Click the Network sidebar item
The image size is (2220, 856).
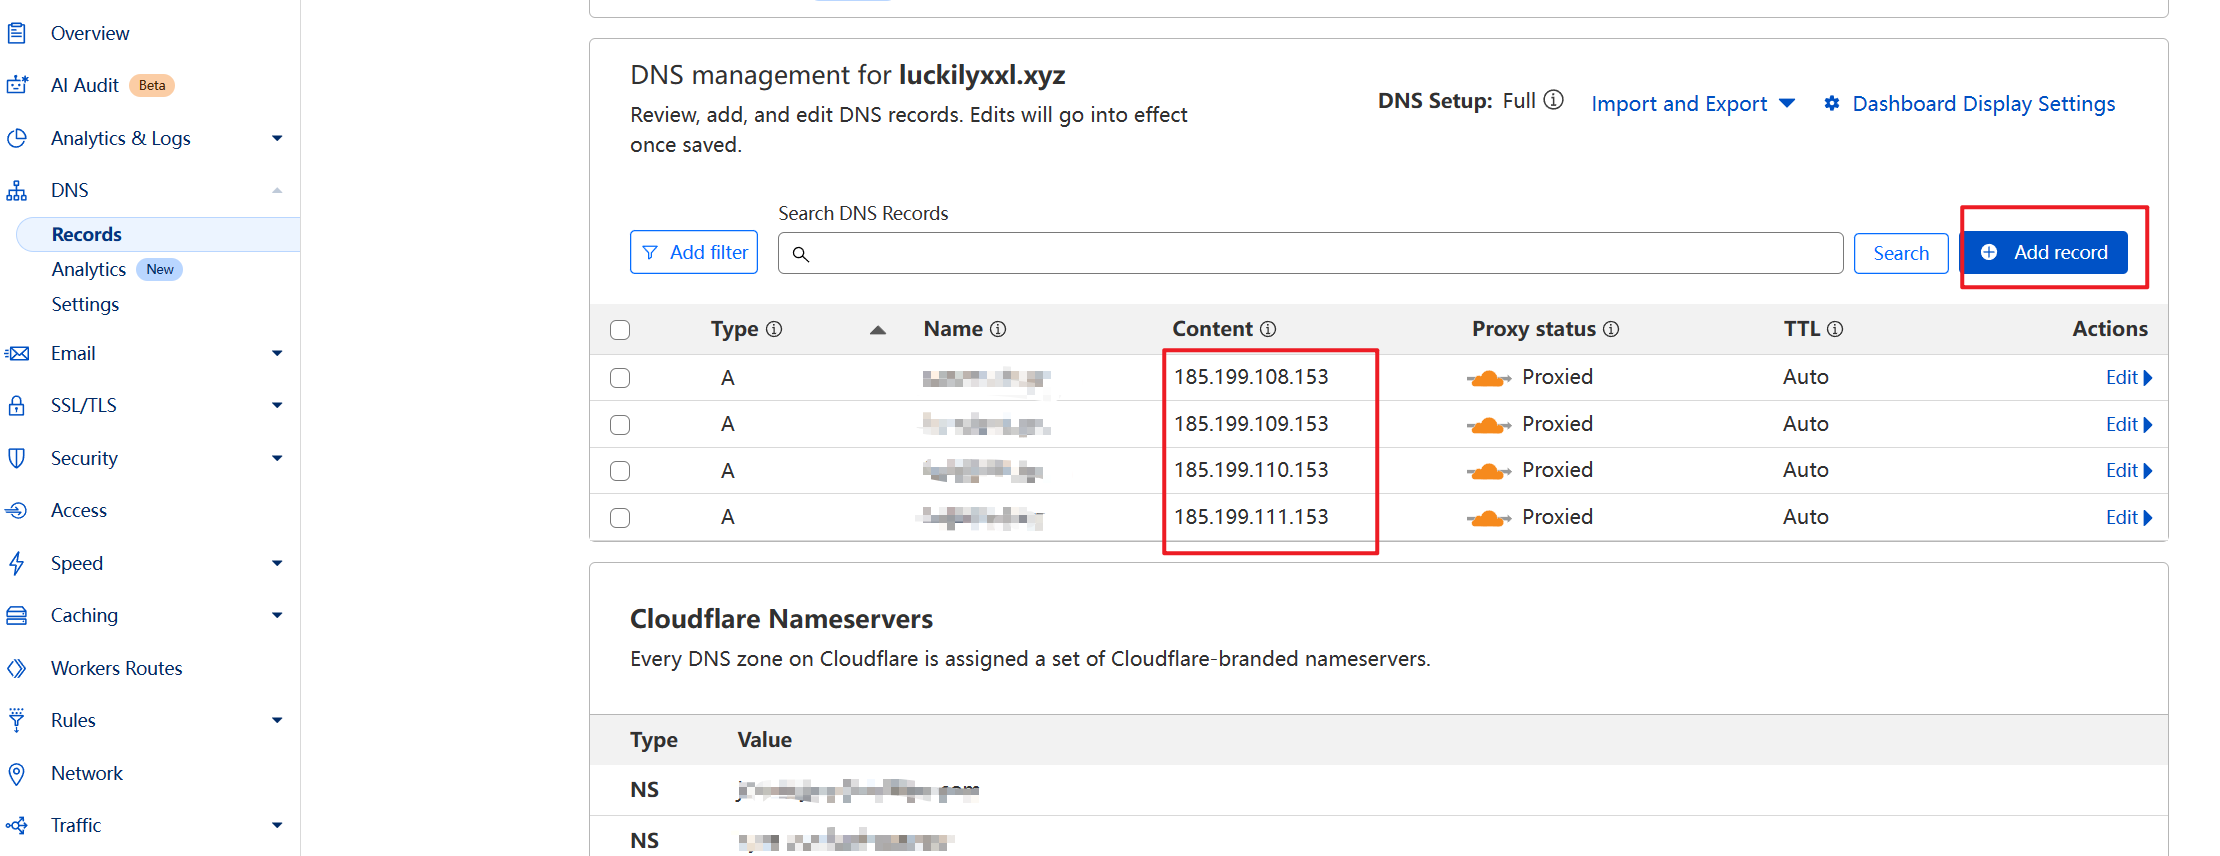87,773
